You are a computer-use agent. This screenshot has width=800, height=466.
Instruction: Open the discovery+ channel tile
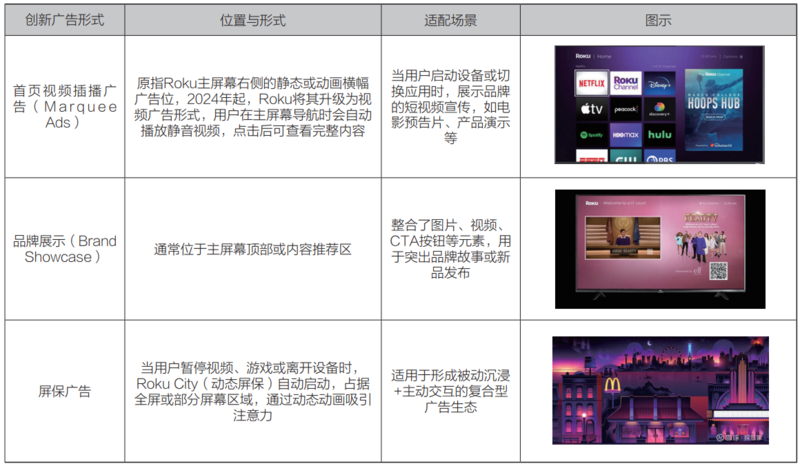click(660, 108)
